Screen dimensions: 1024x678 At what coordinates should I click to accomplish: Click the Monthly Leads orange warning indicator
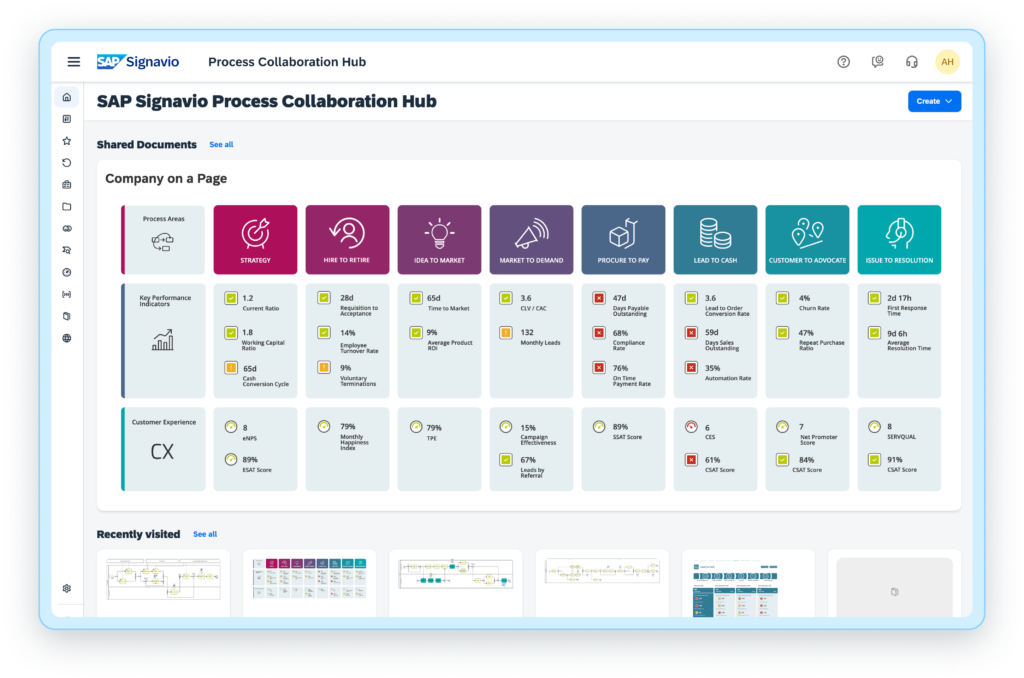(506, 332)
